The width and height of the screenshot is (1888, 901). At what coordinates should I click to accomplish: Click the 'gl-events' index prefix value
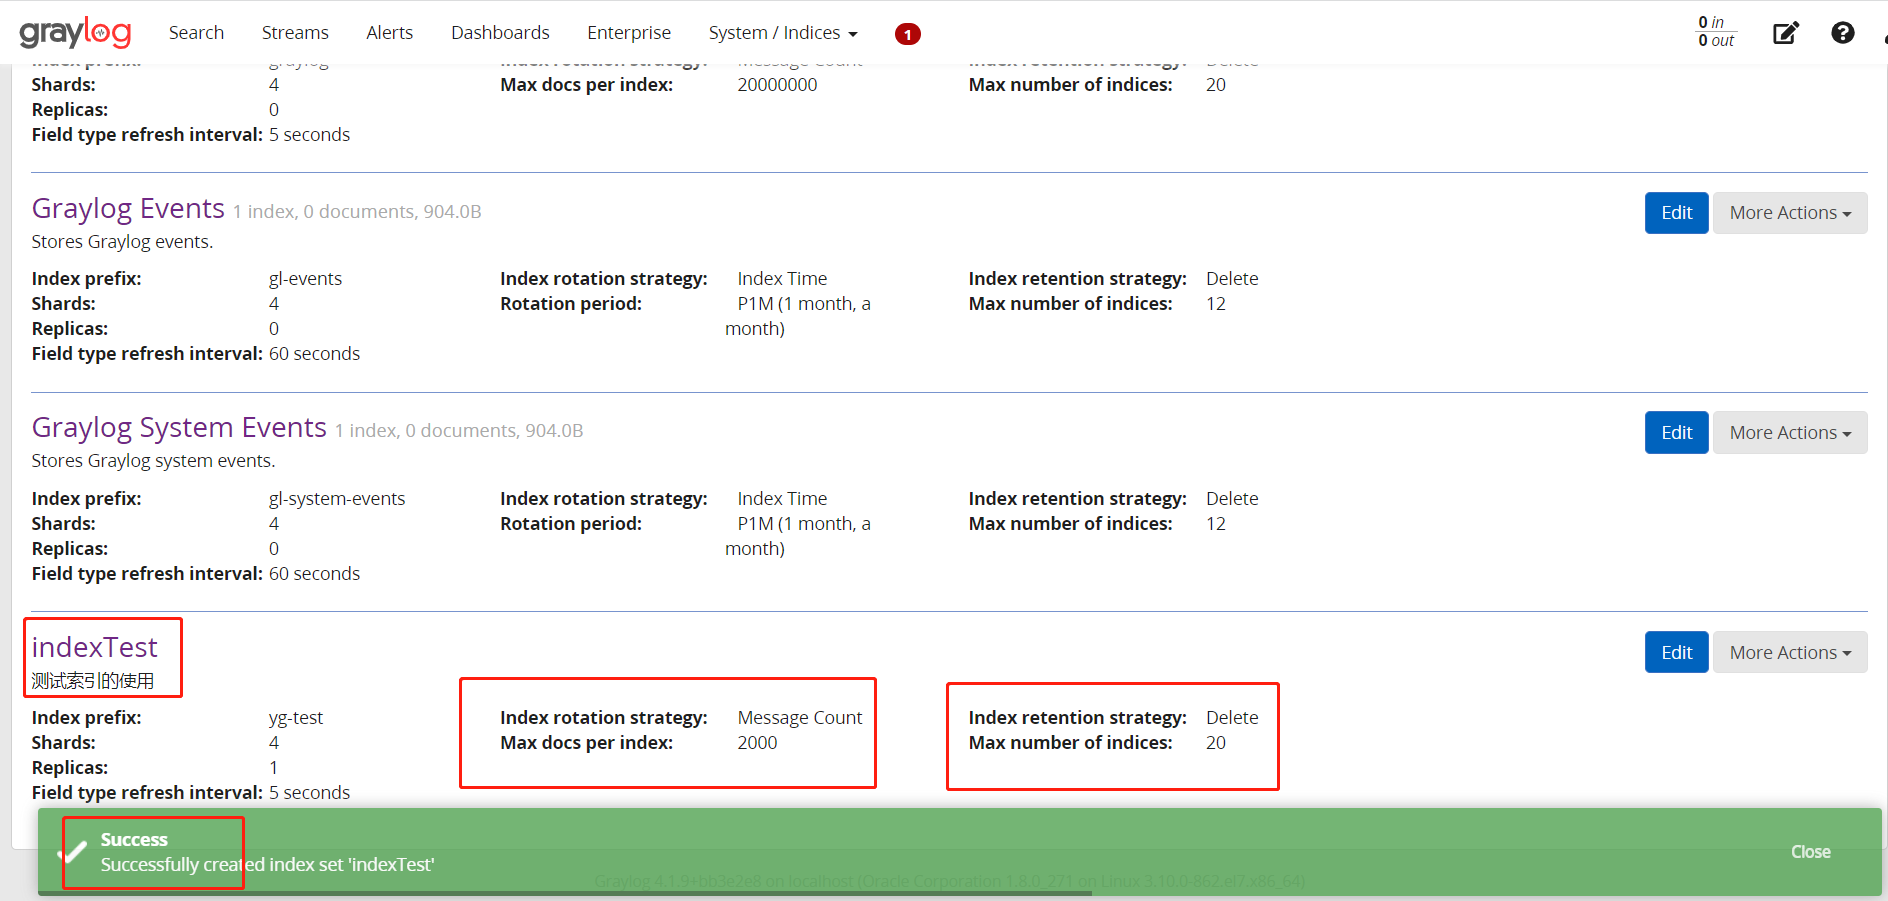coord(305,279)
